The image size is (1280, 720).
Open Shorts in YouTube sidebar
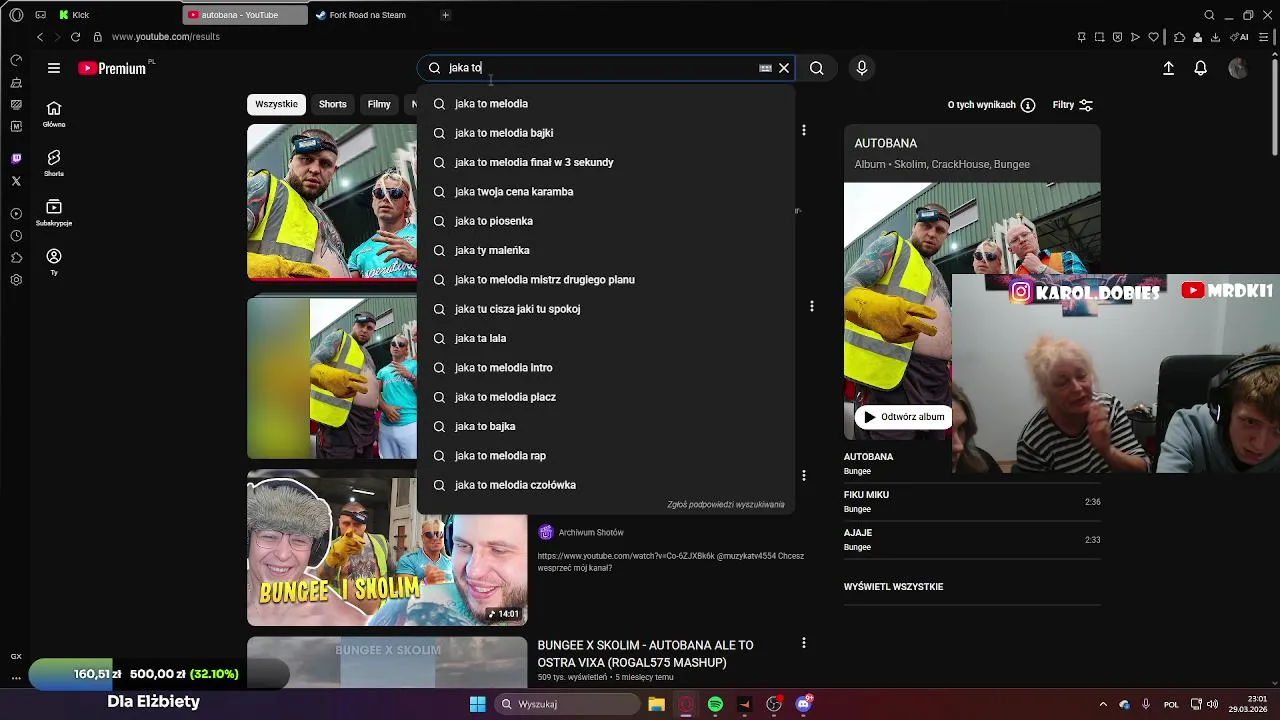[54, 163]
